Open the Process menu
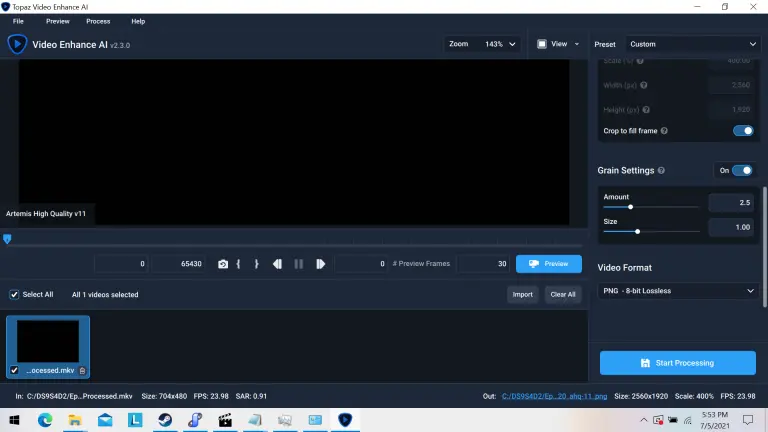 [98, 22]
